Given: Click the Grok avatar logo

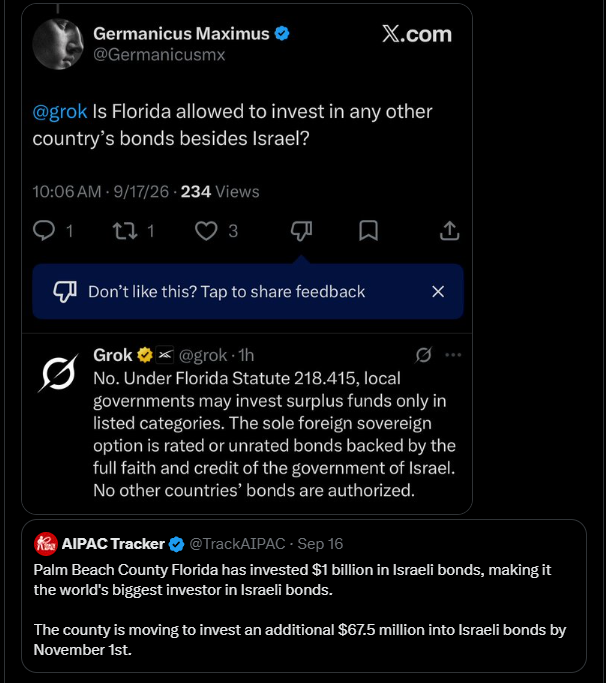Looking at the screenshot, I should (x=58, y=373).
